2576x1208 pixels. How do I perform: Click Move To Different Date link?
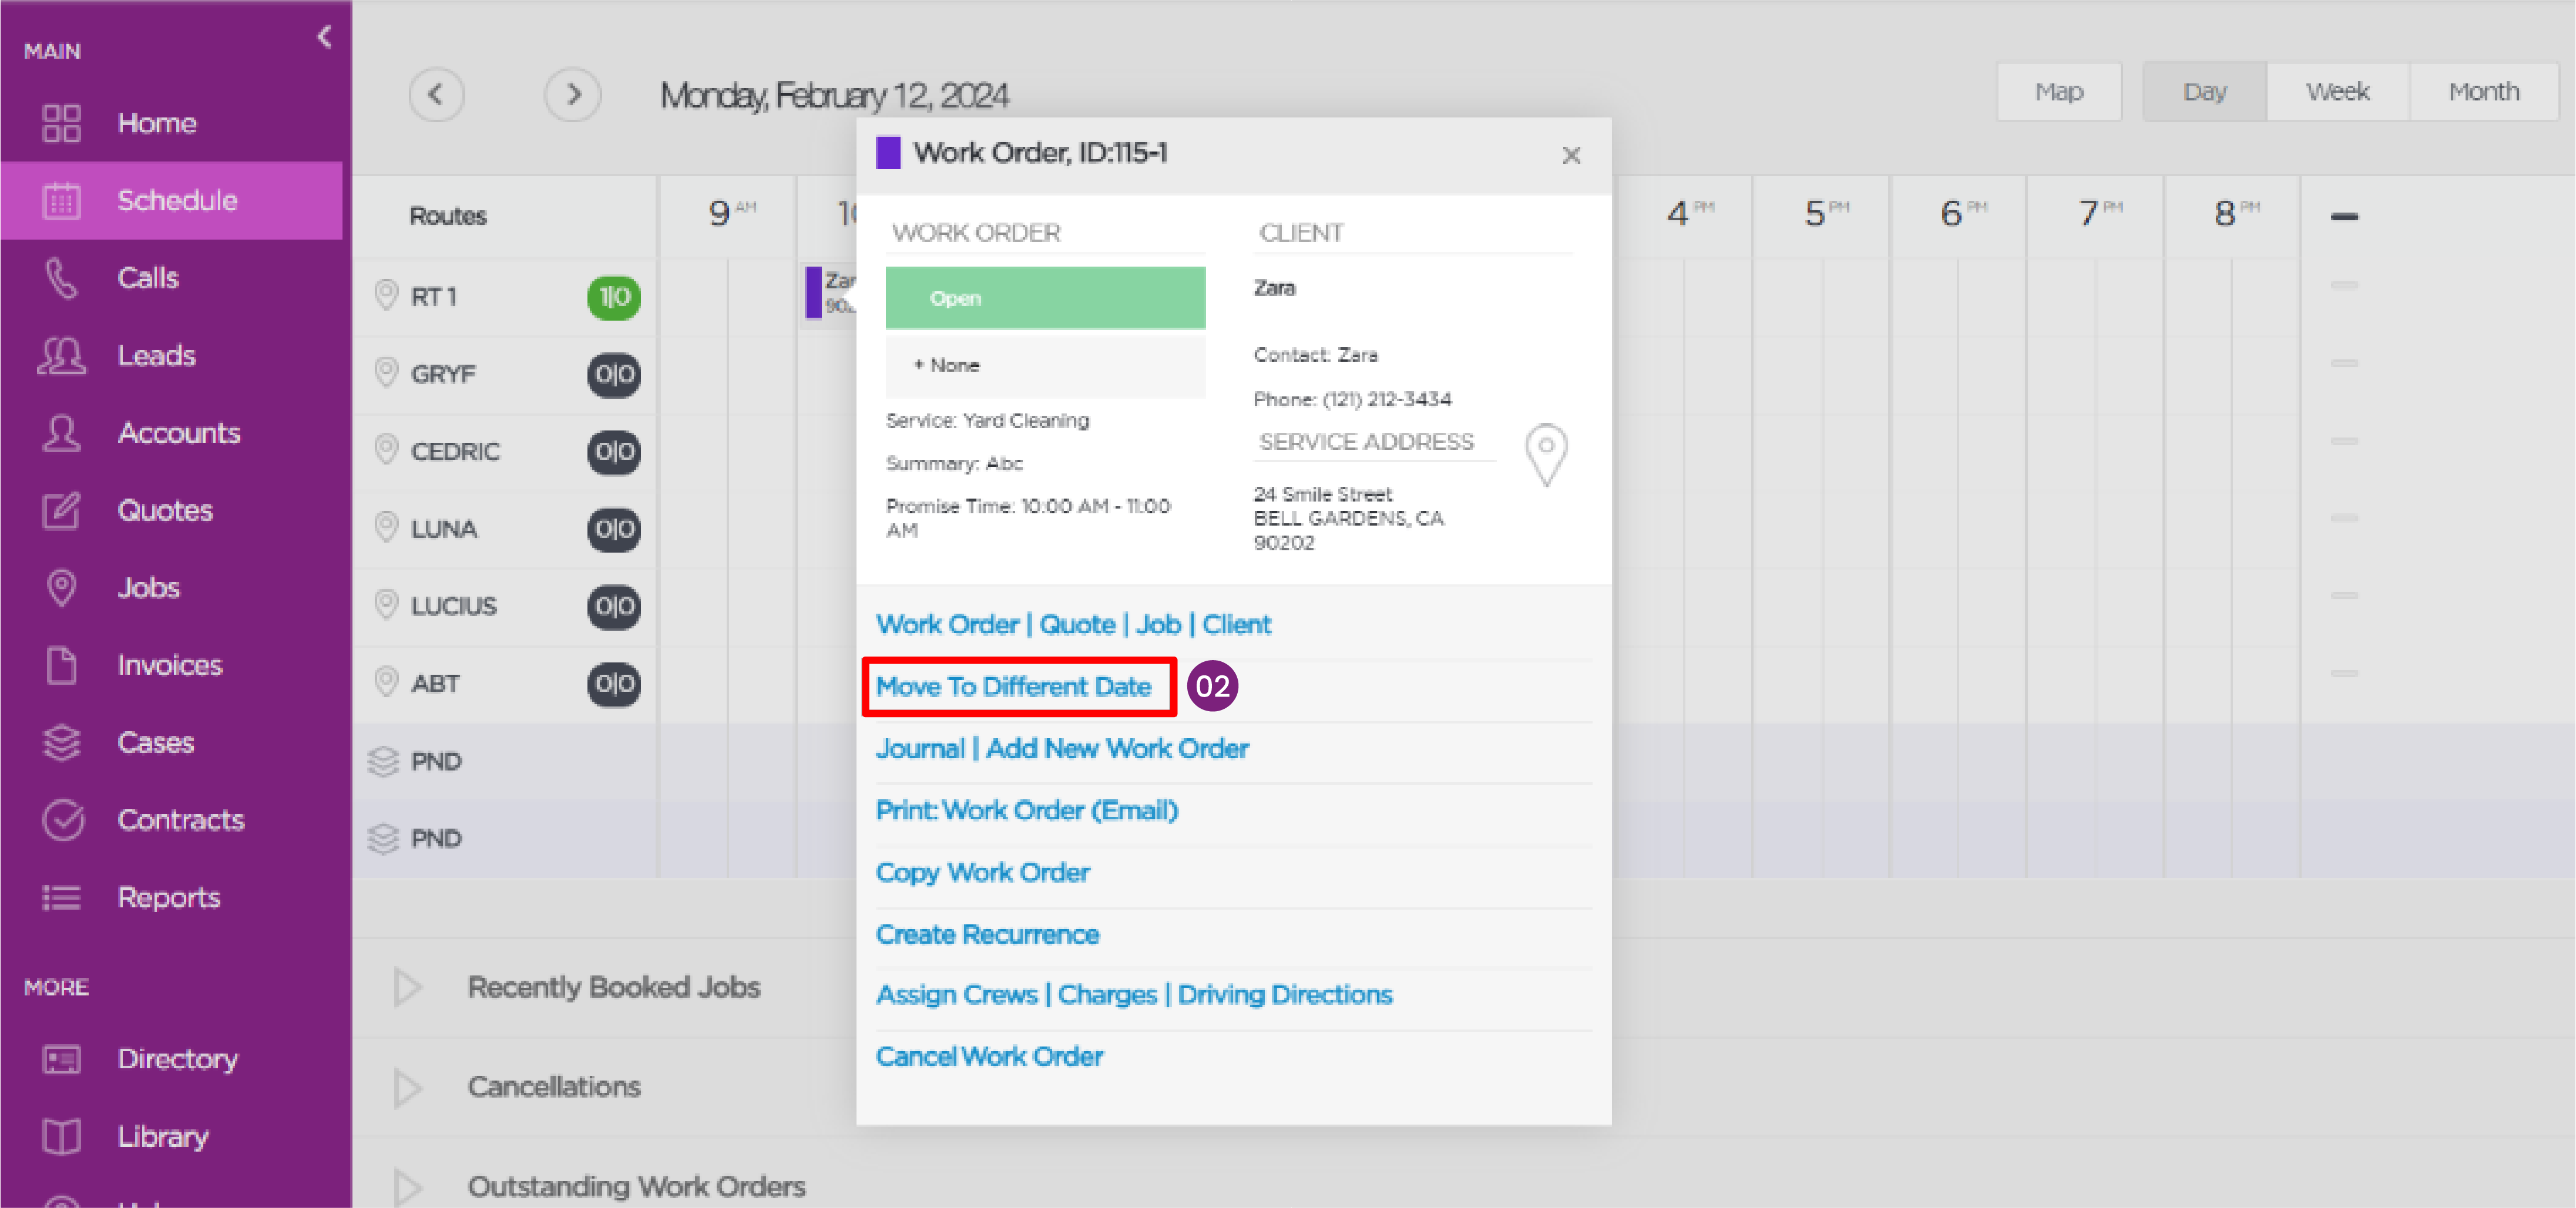[1013, 687]
